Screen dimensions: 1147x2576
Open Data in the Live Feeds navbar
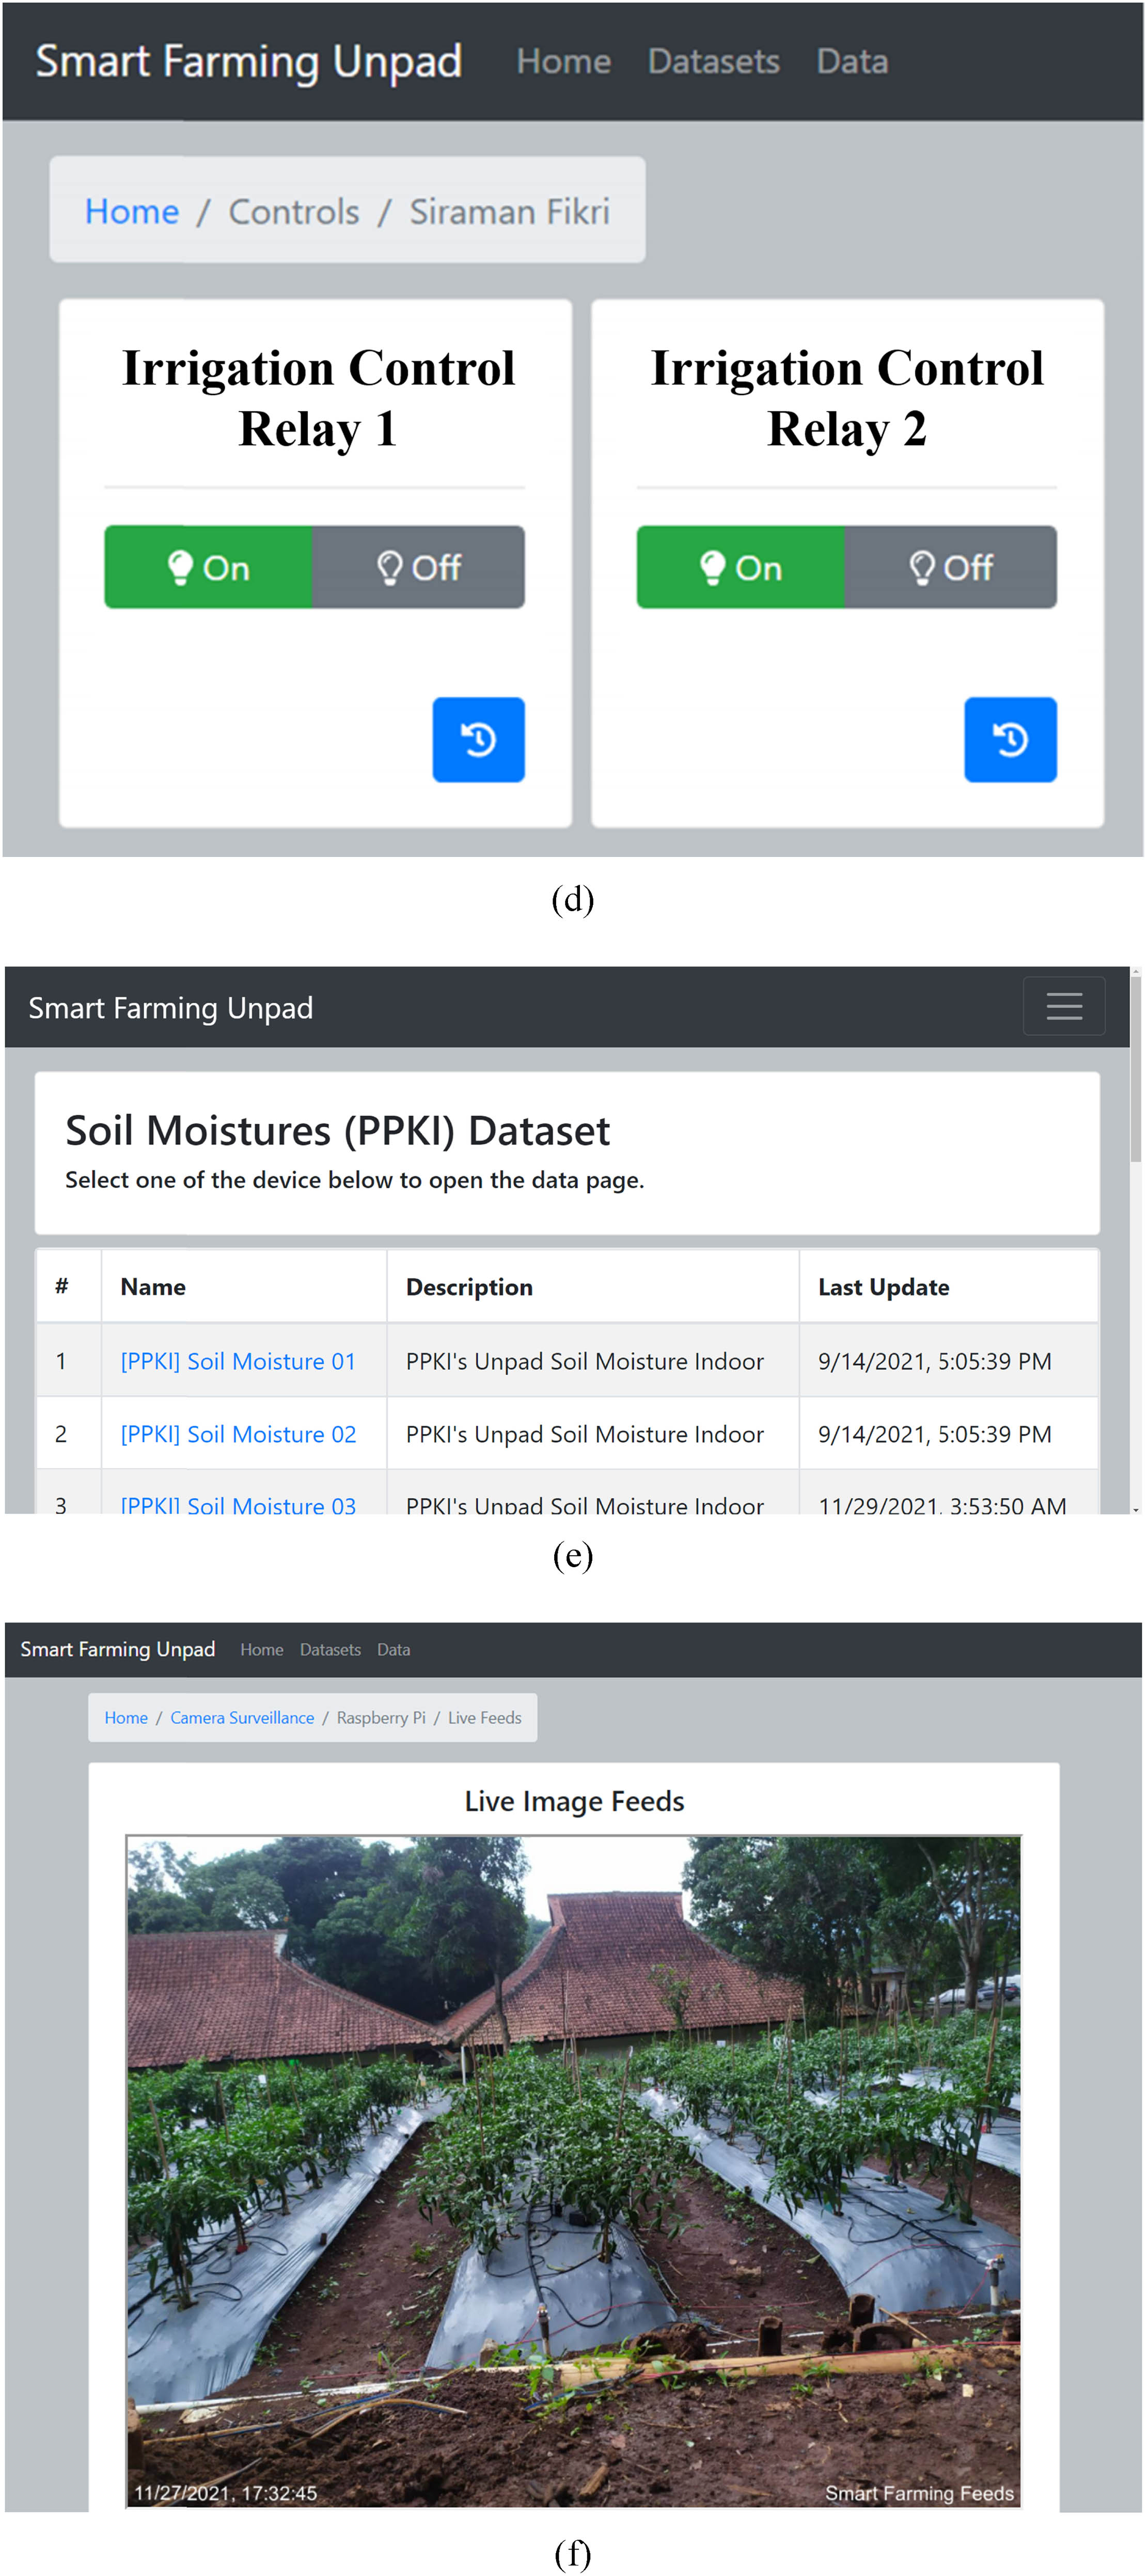point(394,1649)
